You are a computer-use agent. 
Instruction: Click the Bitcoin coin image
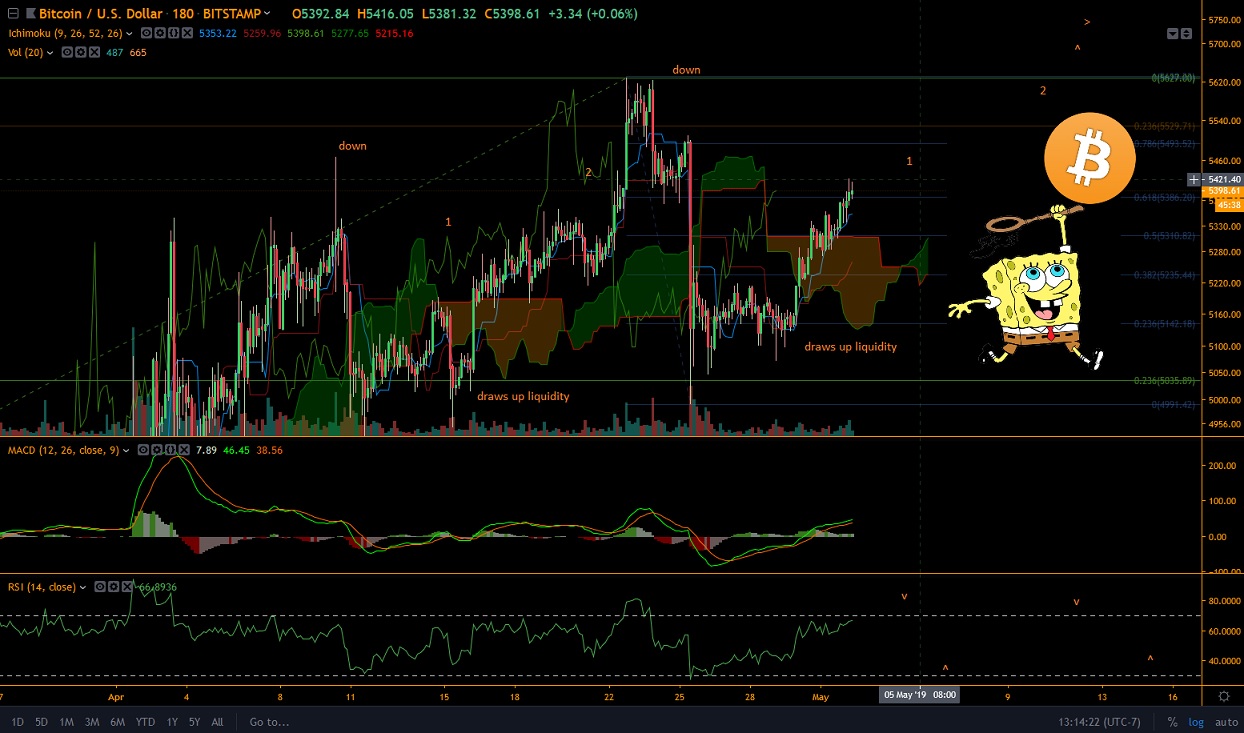coord(1090,159)
